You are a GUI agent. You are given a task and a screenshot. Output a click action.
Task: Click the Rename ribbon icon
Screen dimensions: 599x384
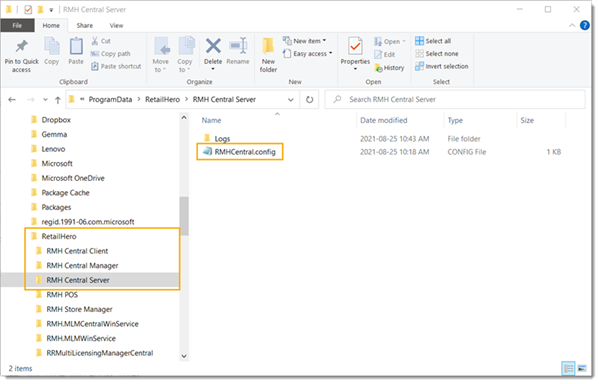(238, 46)
